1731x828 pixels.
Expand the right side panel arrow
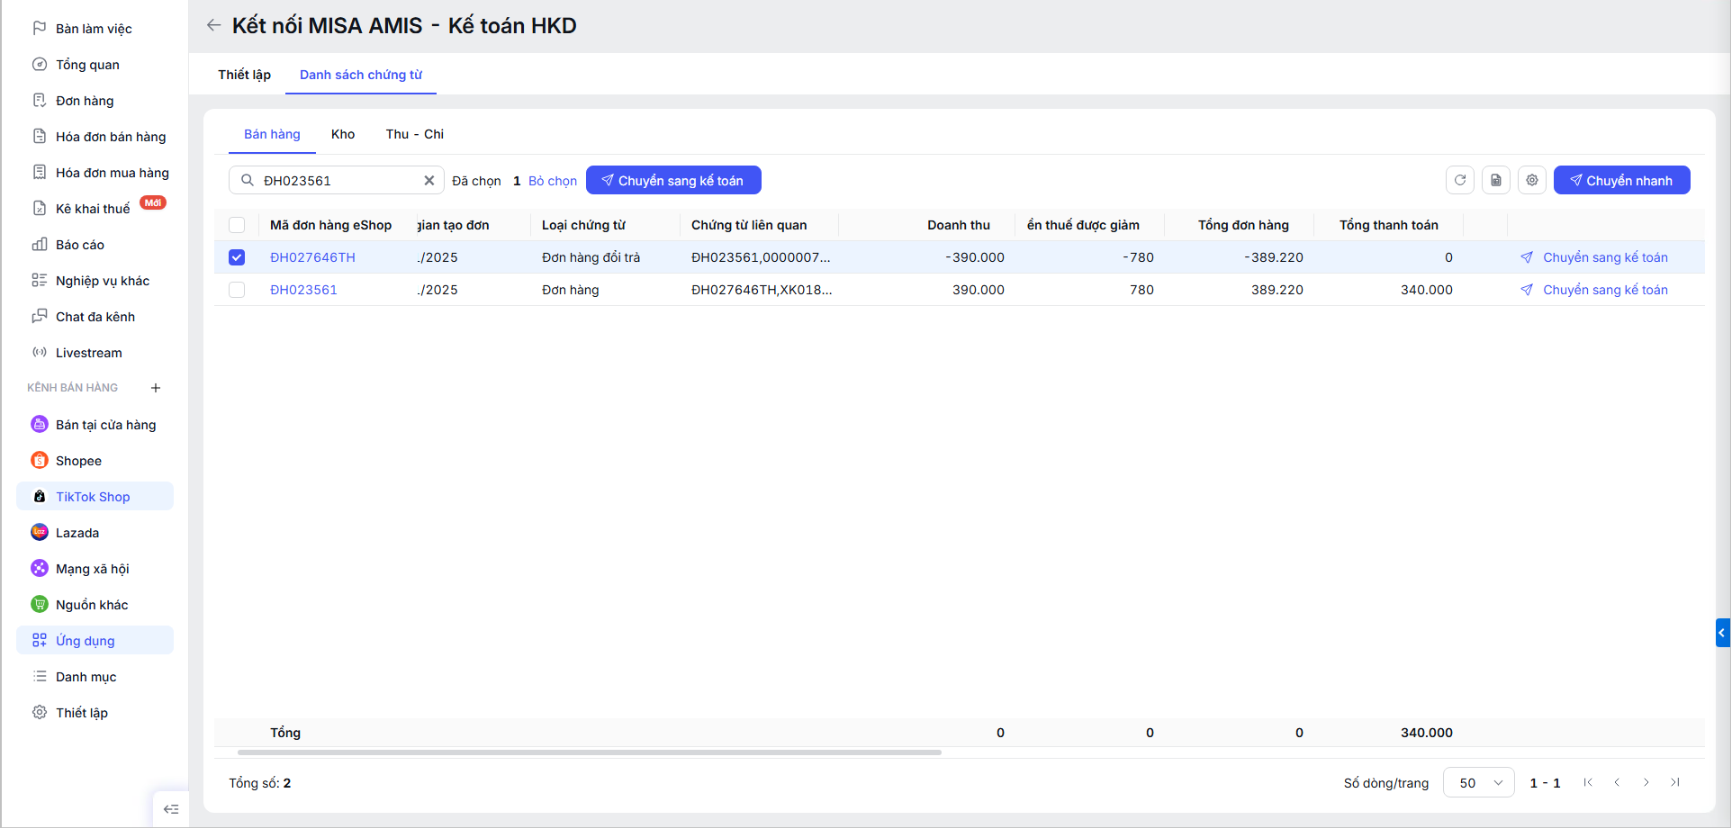coord(1722,633)
